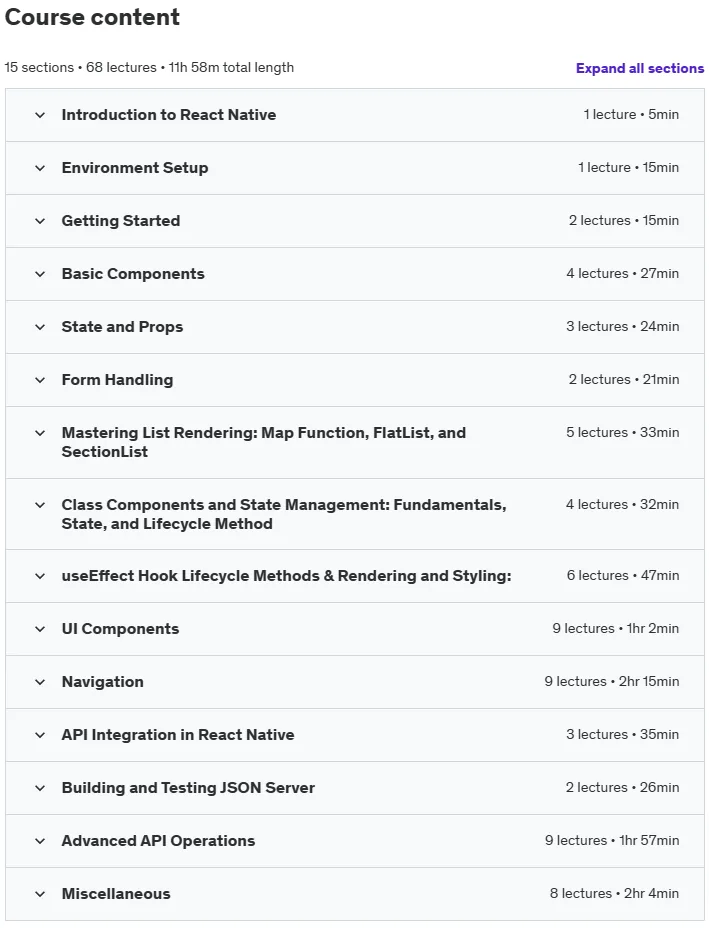The width and height of the screenshot is (709, 928).
Task: Click the chevron beside Class Components section
Action: coord(40,505)
